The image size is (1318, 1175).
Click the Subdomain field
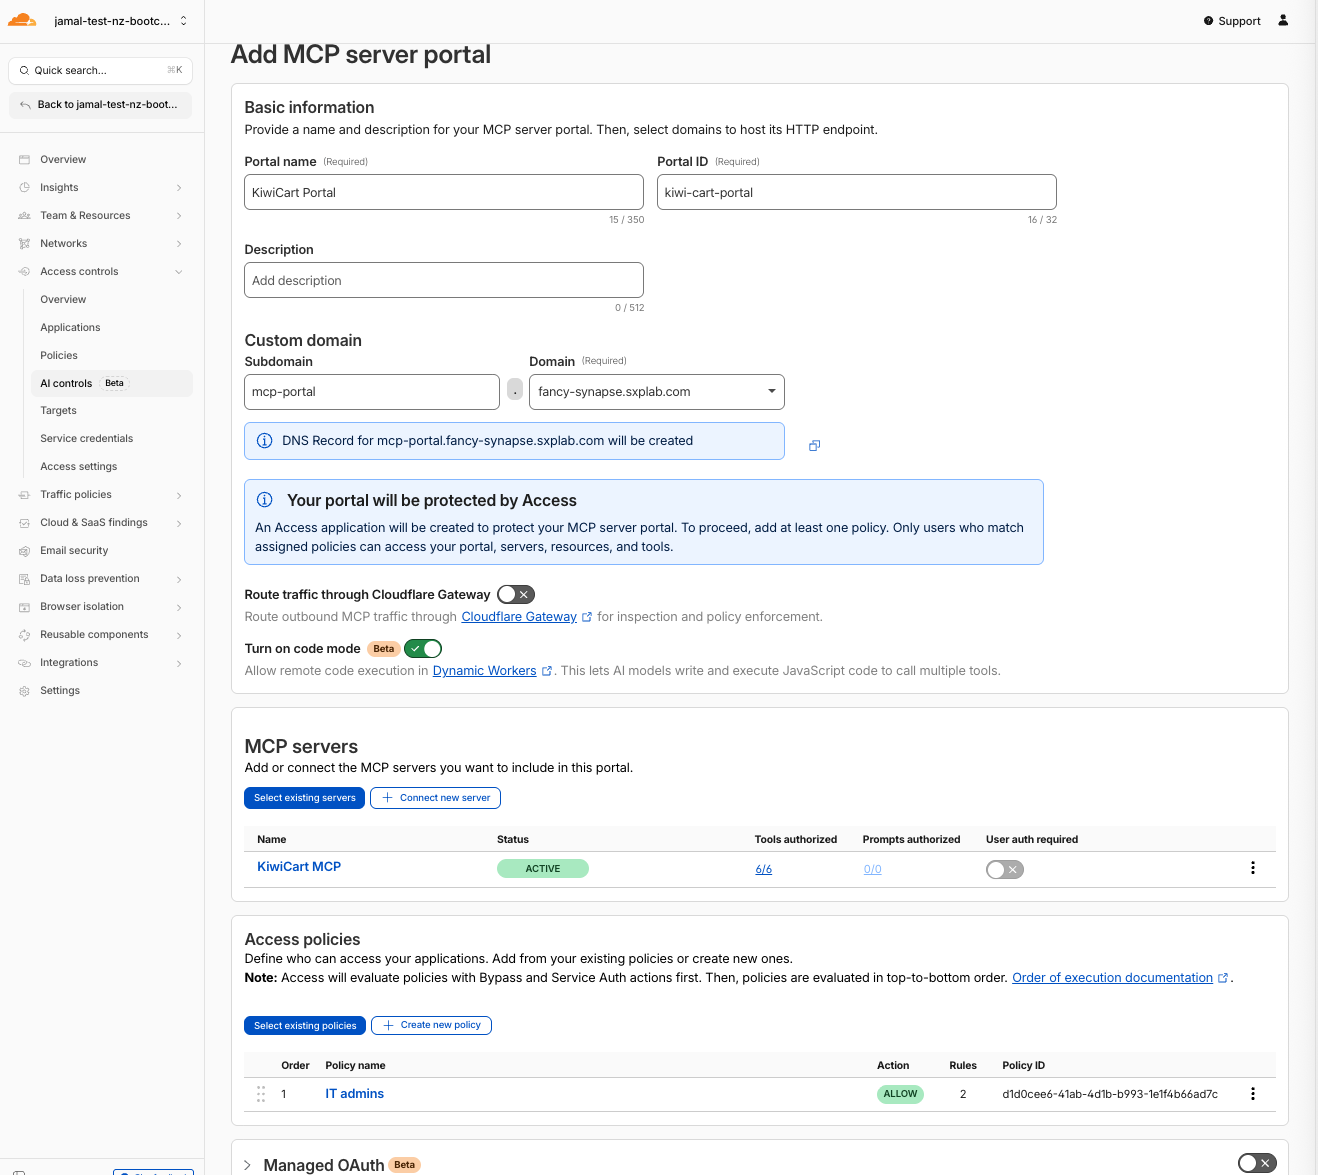(x=372, y=392)
